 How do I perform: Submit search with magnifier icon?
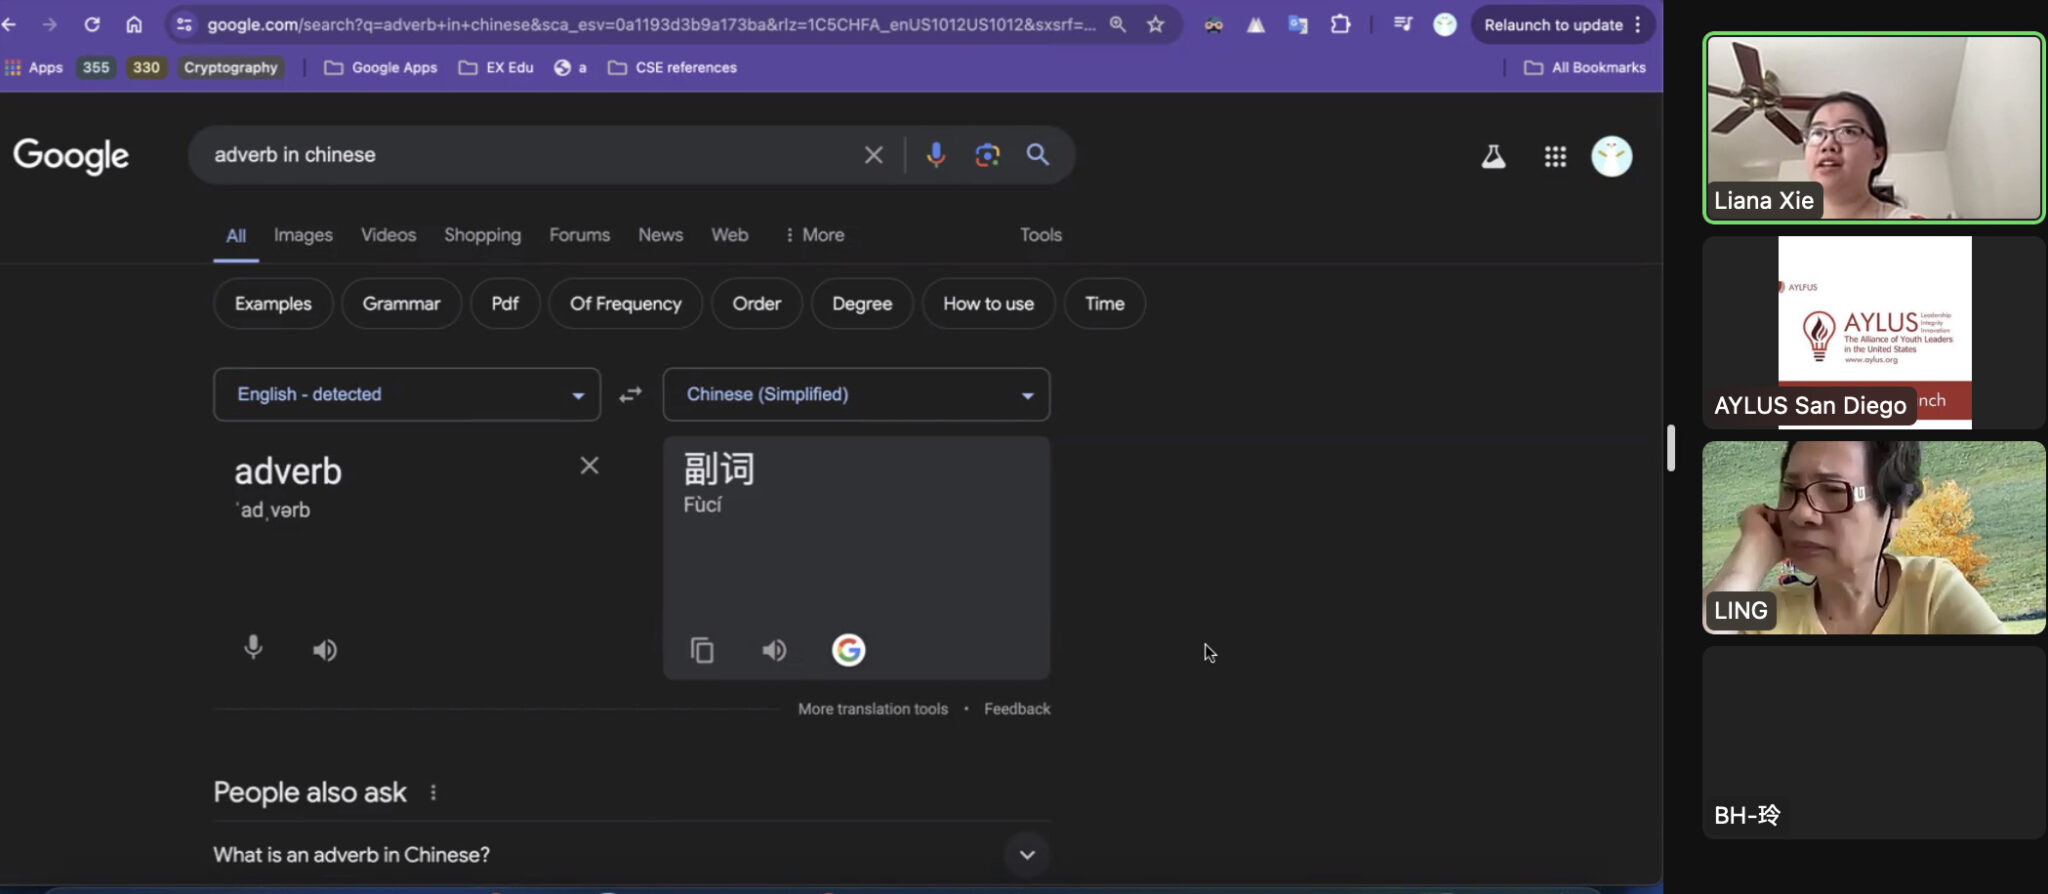coord(1038,155)
